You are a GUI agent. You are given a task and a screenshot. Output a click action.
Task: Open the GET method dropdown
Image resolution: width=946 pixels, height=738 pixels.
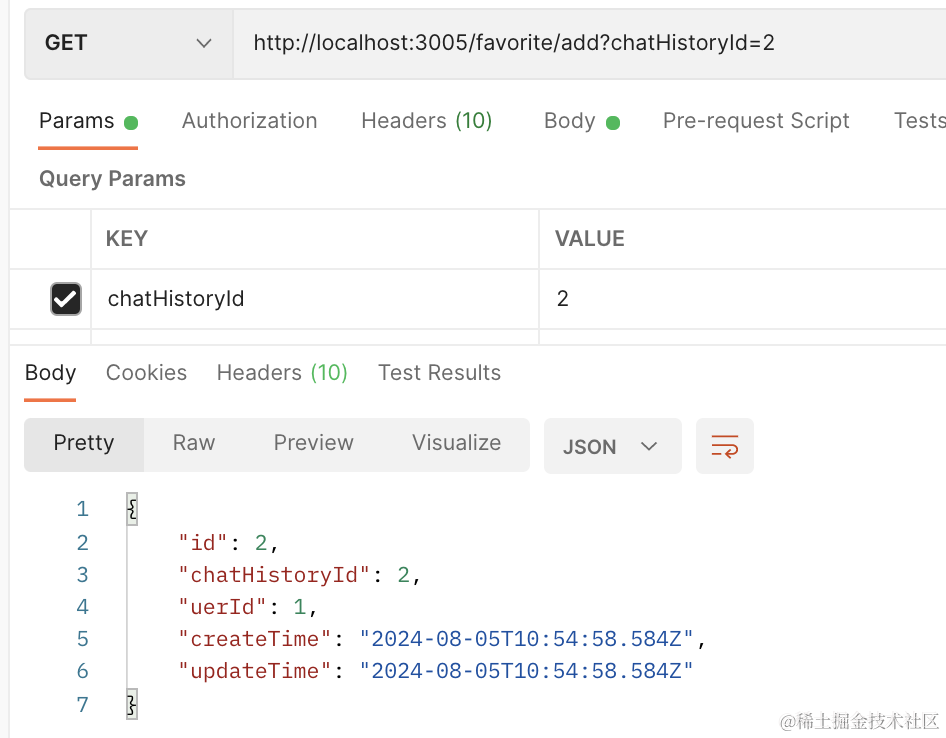[x=128, y=43]
